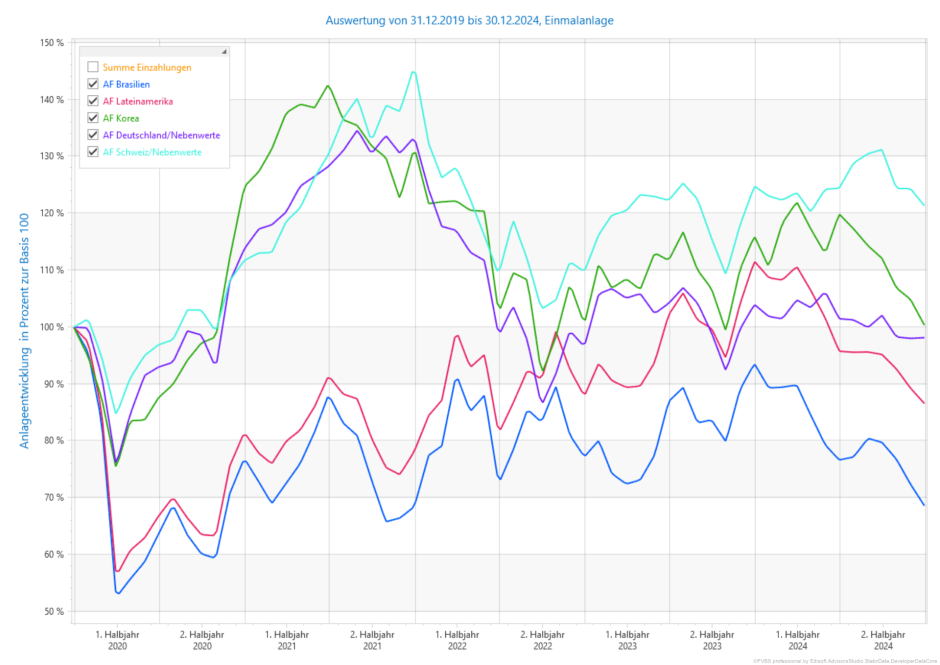The width and height of the screenshot is (940, 665).
Task: Hide the AF Lateinamerika series via checkbox
Action: coord(93,101)
